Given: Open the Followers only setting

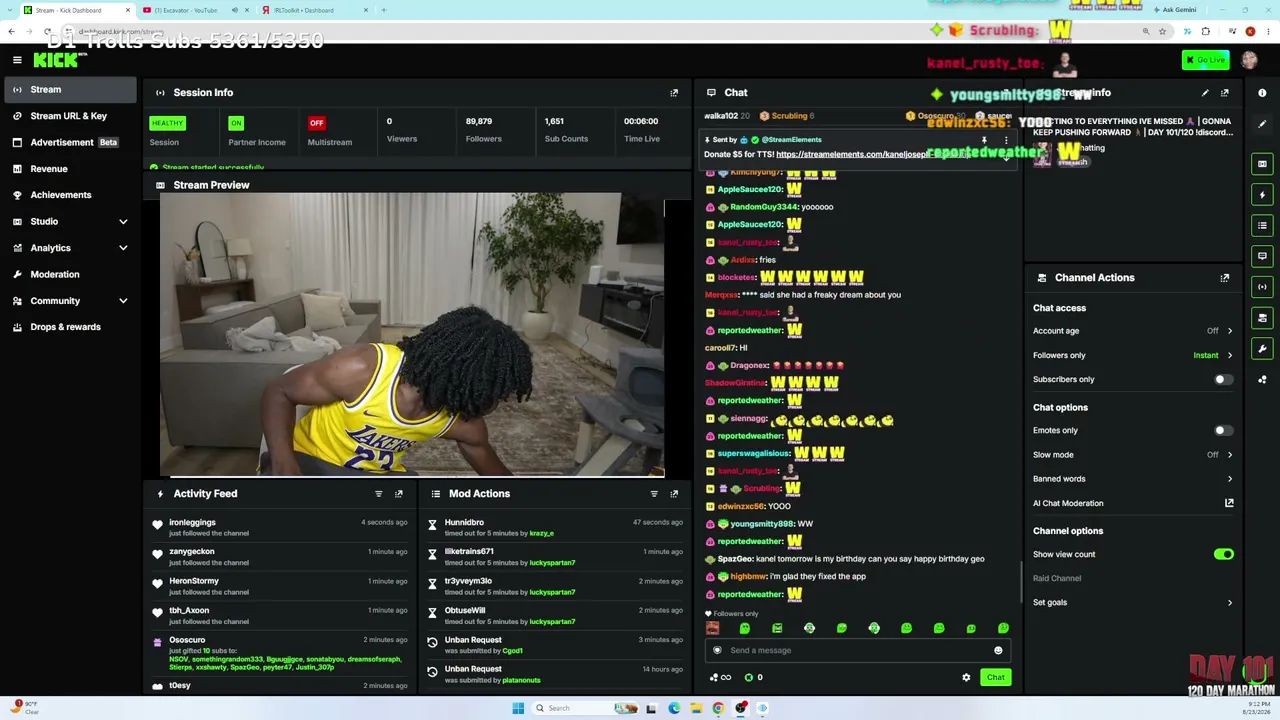Looking at the screenshot, I should [x=1133, y=355].
